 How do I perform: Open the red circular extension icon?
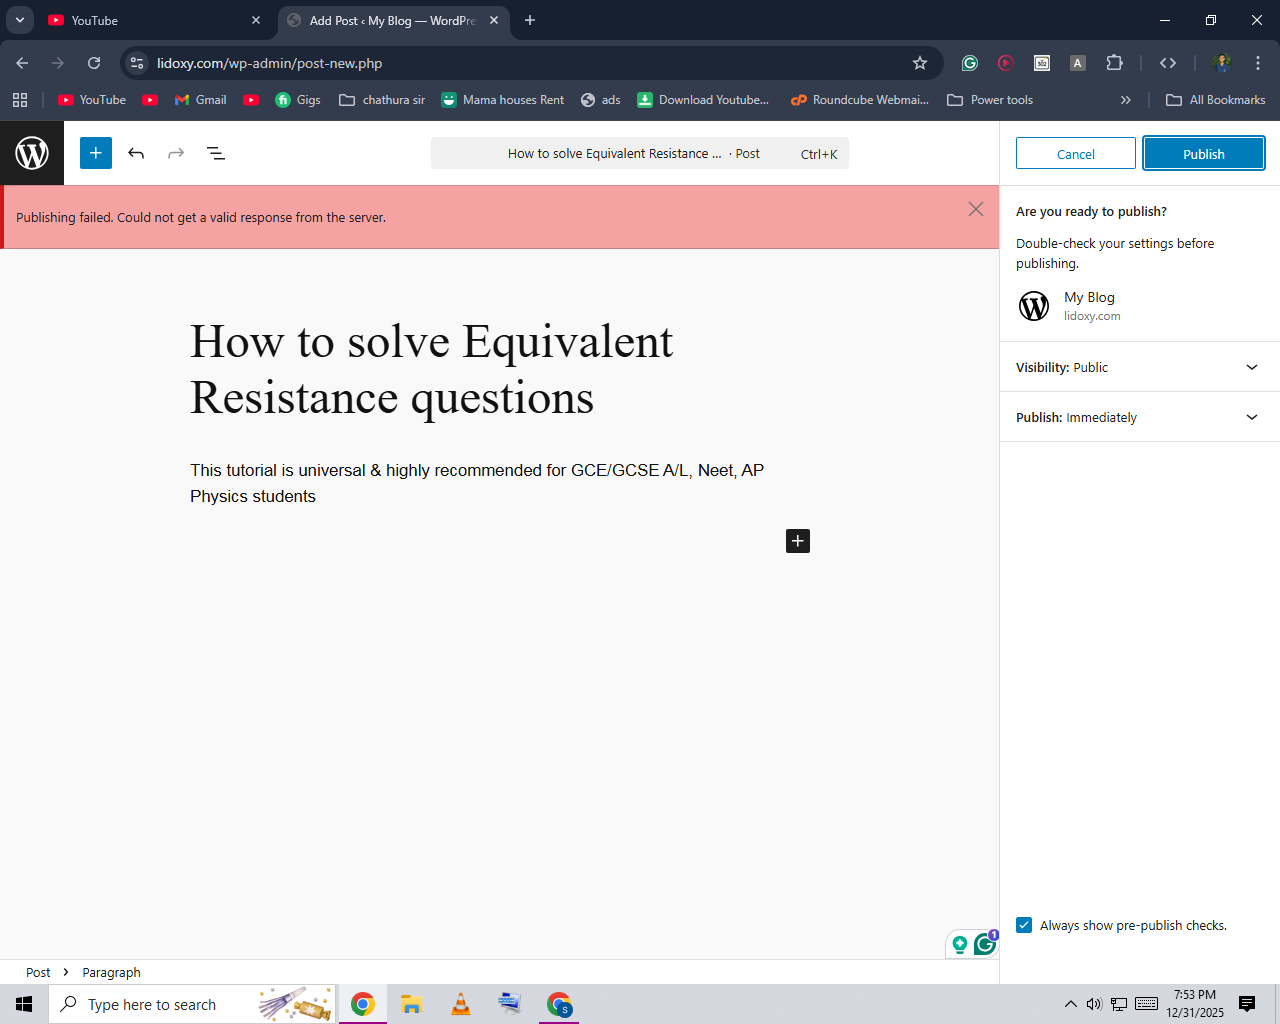pos(1006,63)
